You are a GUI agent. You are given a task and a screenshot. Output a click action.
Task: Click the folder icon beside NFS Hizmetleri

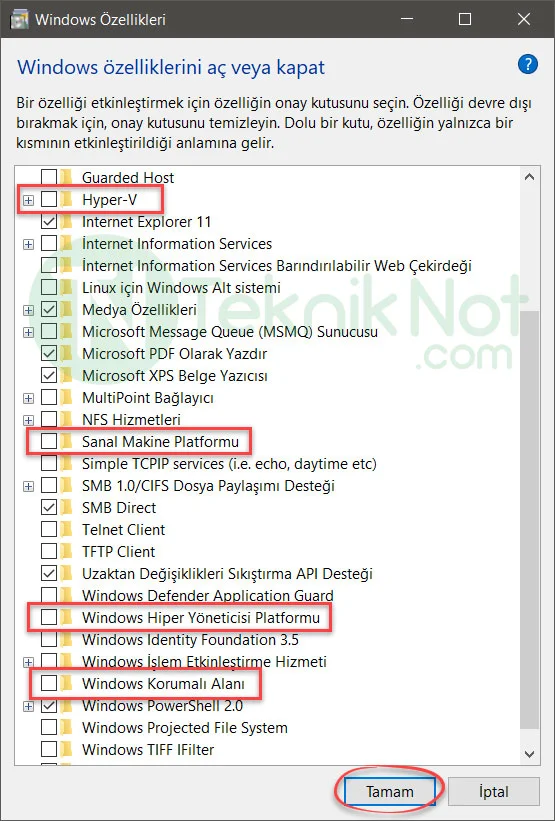coord(66,419)
